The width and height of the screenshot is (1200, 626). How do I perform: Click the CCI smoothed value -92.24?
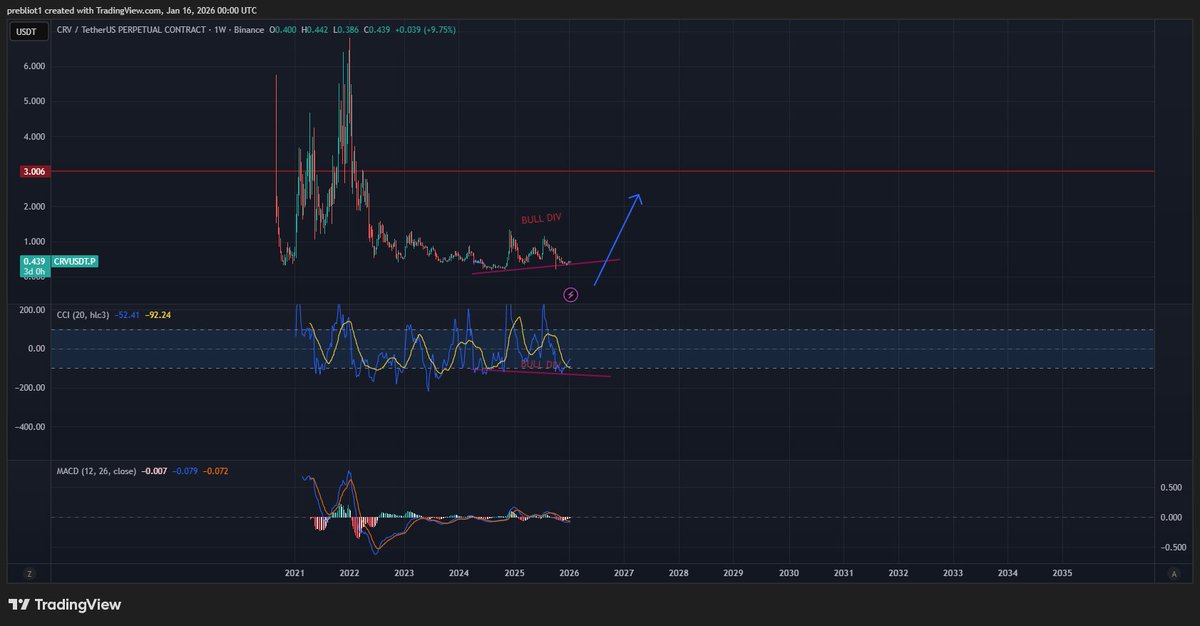pyautogui.click(x=159, y=314)
